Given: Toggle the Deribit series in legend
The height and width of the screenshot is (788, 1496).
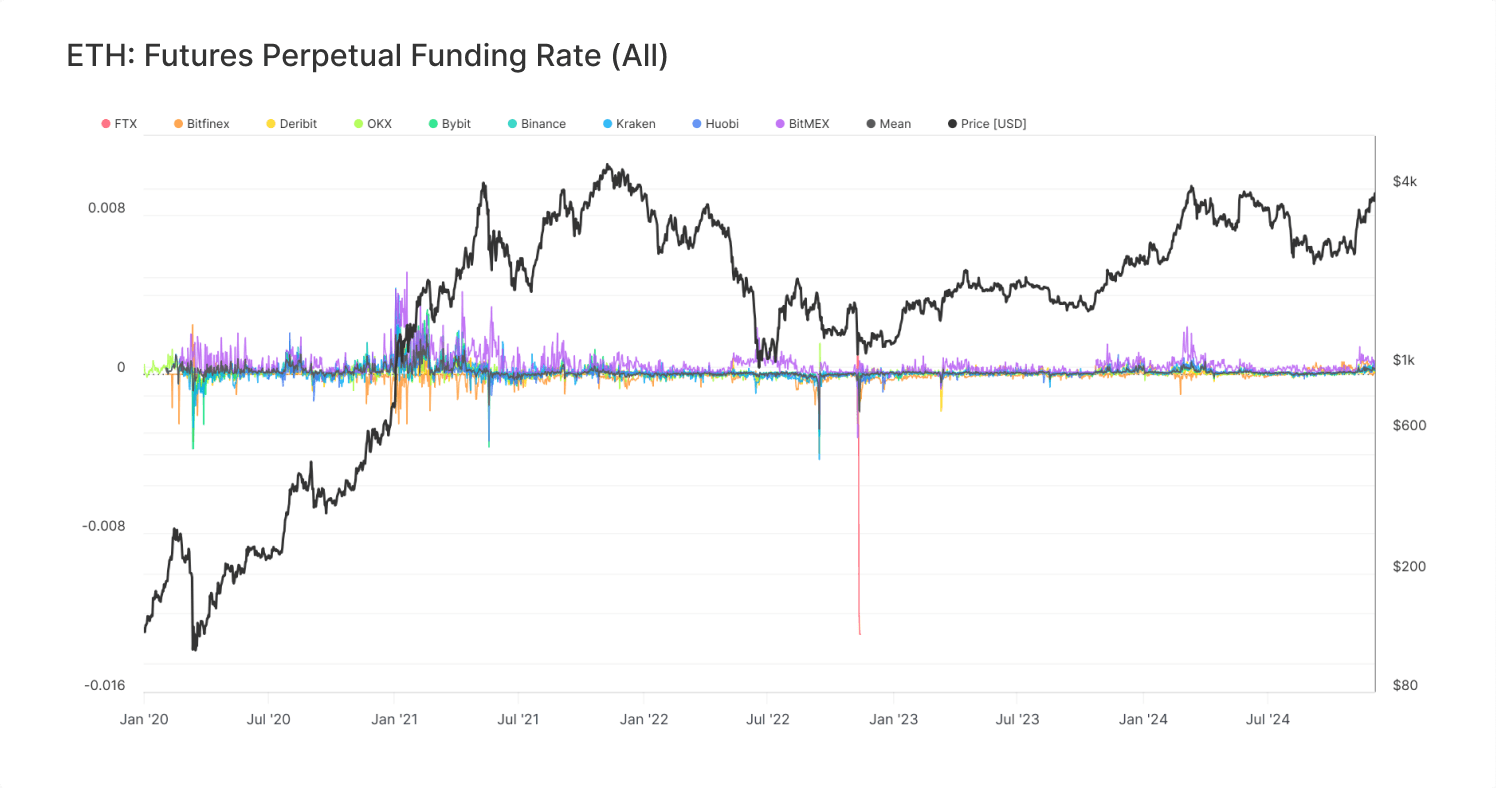Looking at the screenshot, I should click(291, 124).
